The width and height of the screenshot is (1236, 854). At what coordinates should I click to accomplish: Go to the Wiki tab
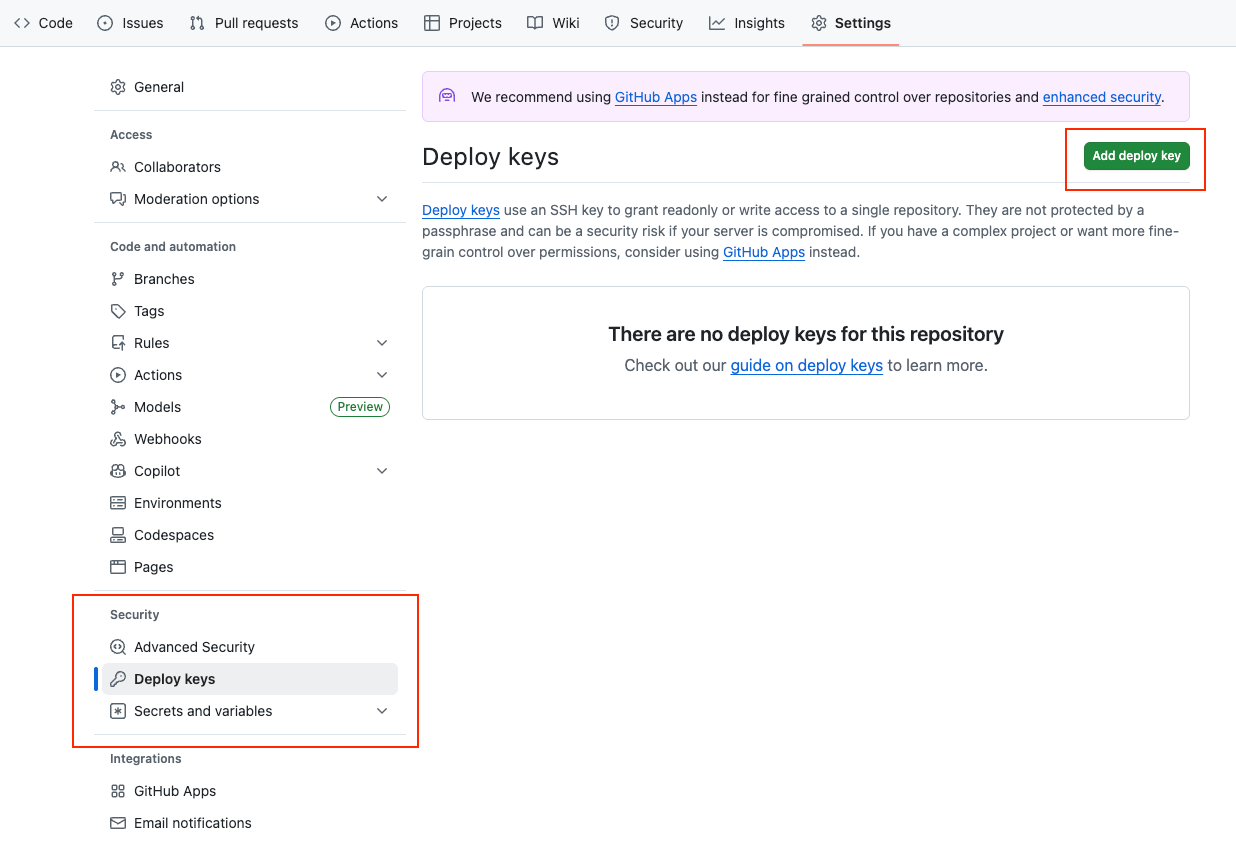553,23
